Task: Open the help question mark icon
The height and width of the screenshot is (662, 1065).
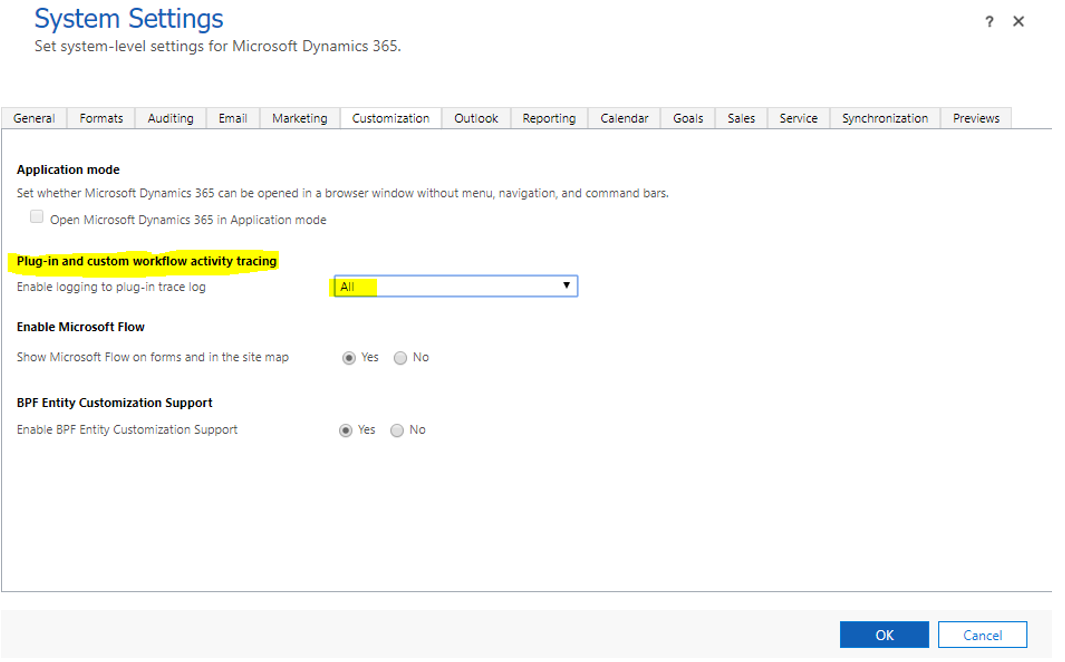Action: click(x=989, y=22)
